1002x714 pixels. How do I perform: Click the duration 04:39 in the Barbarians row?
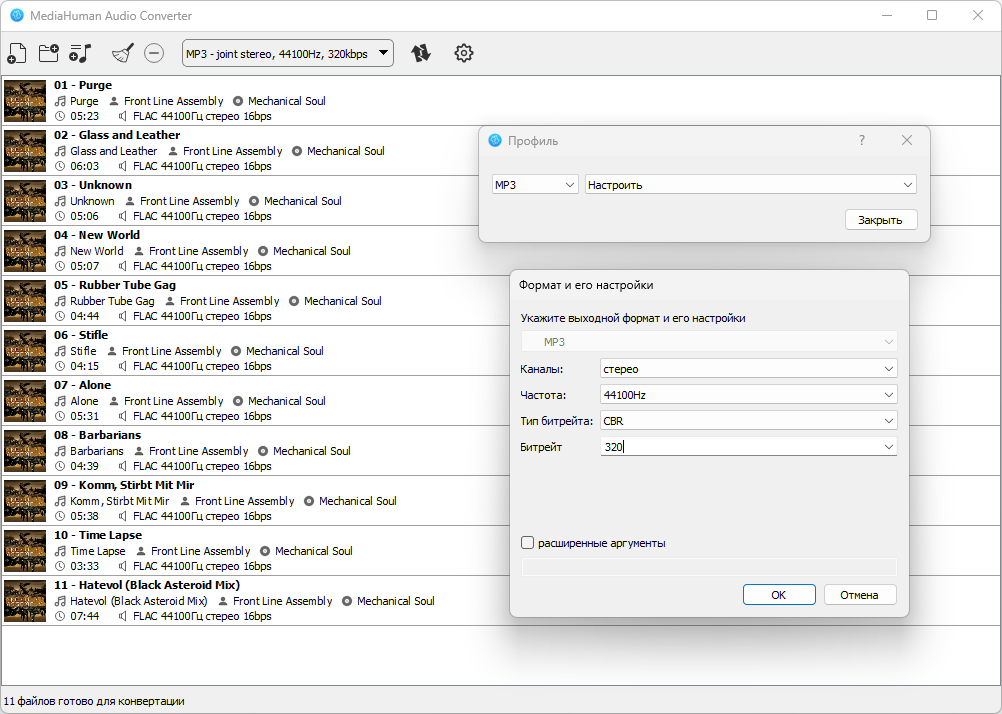pyautogui.click(x=84, y=466)
